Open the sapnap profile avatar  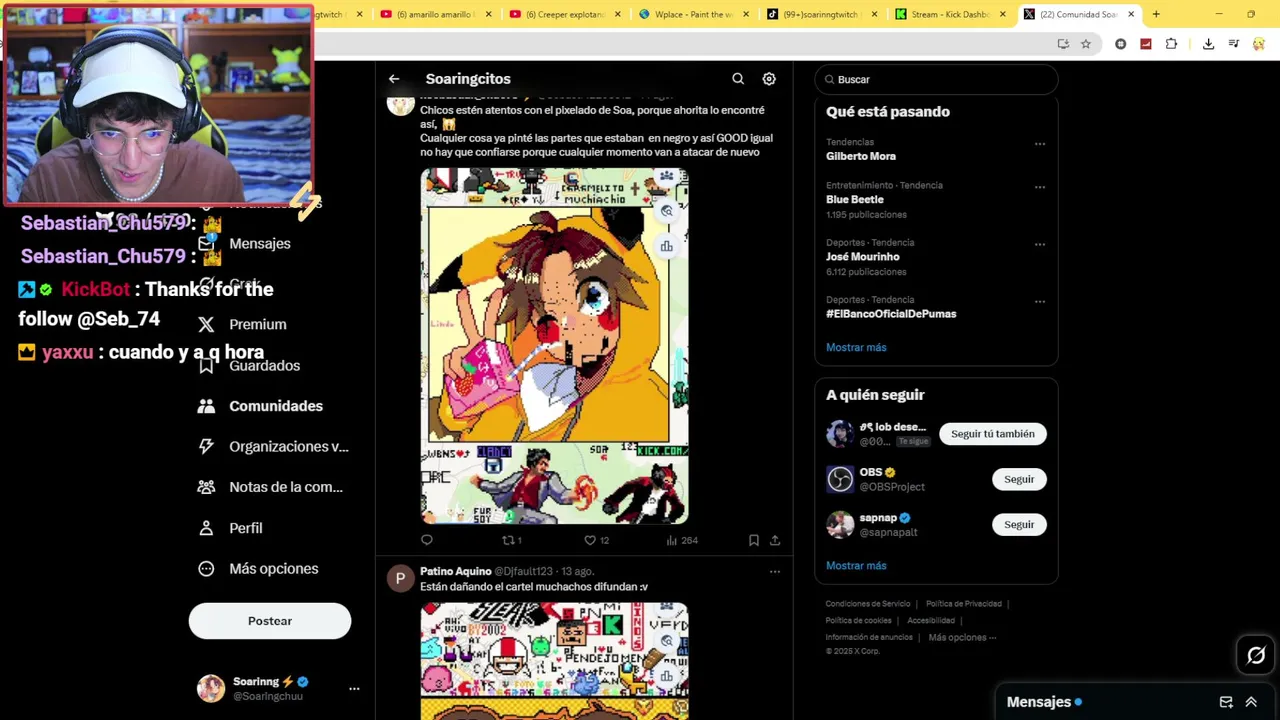pyautogui.click(x=840, y=524)
